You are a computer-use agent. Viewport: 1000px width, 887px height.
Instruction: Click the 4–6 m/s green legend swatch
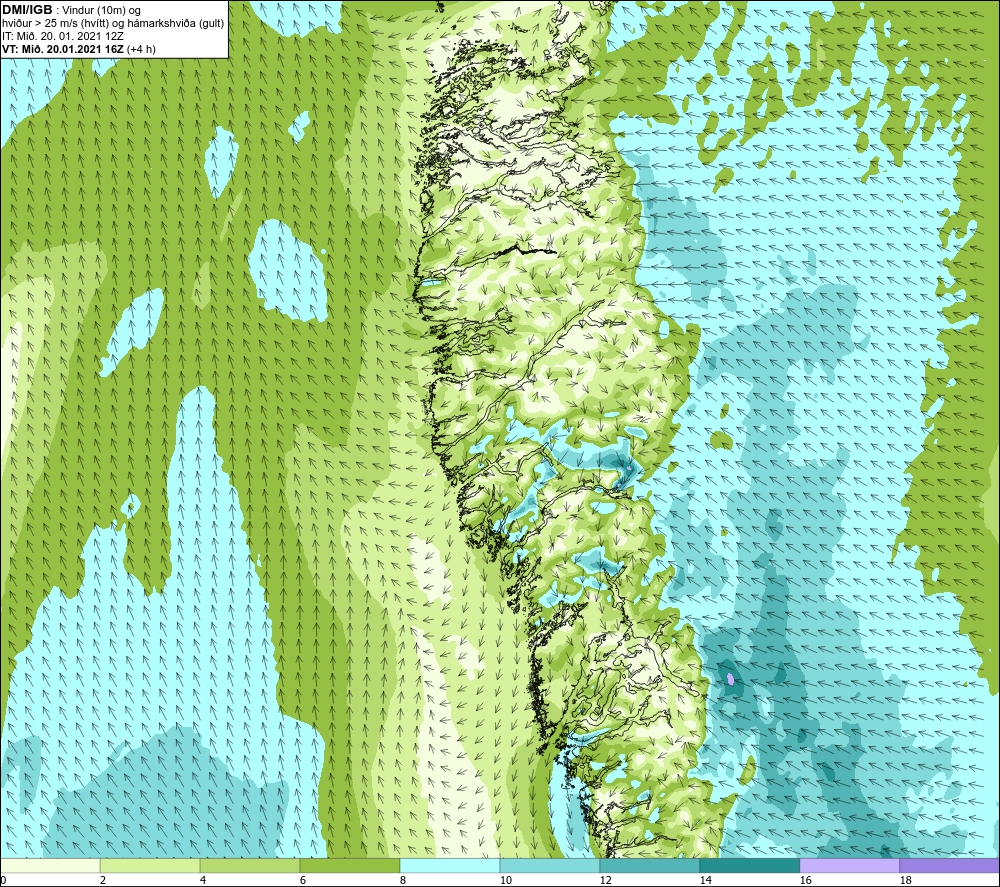tap(250, 865)
